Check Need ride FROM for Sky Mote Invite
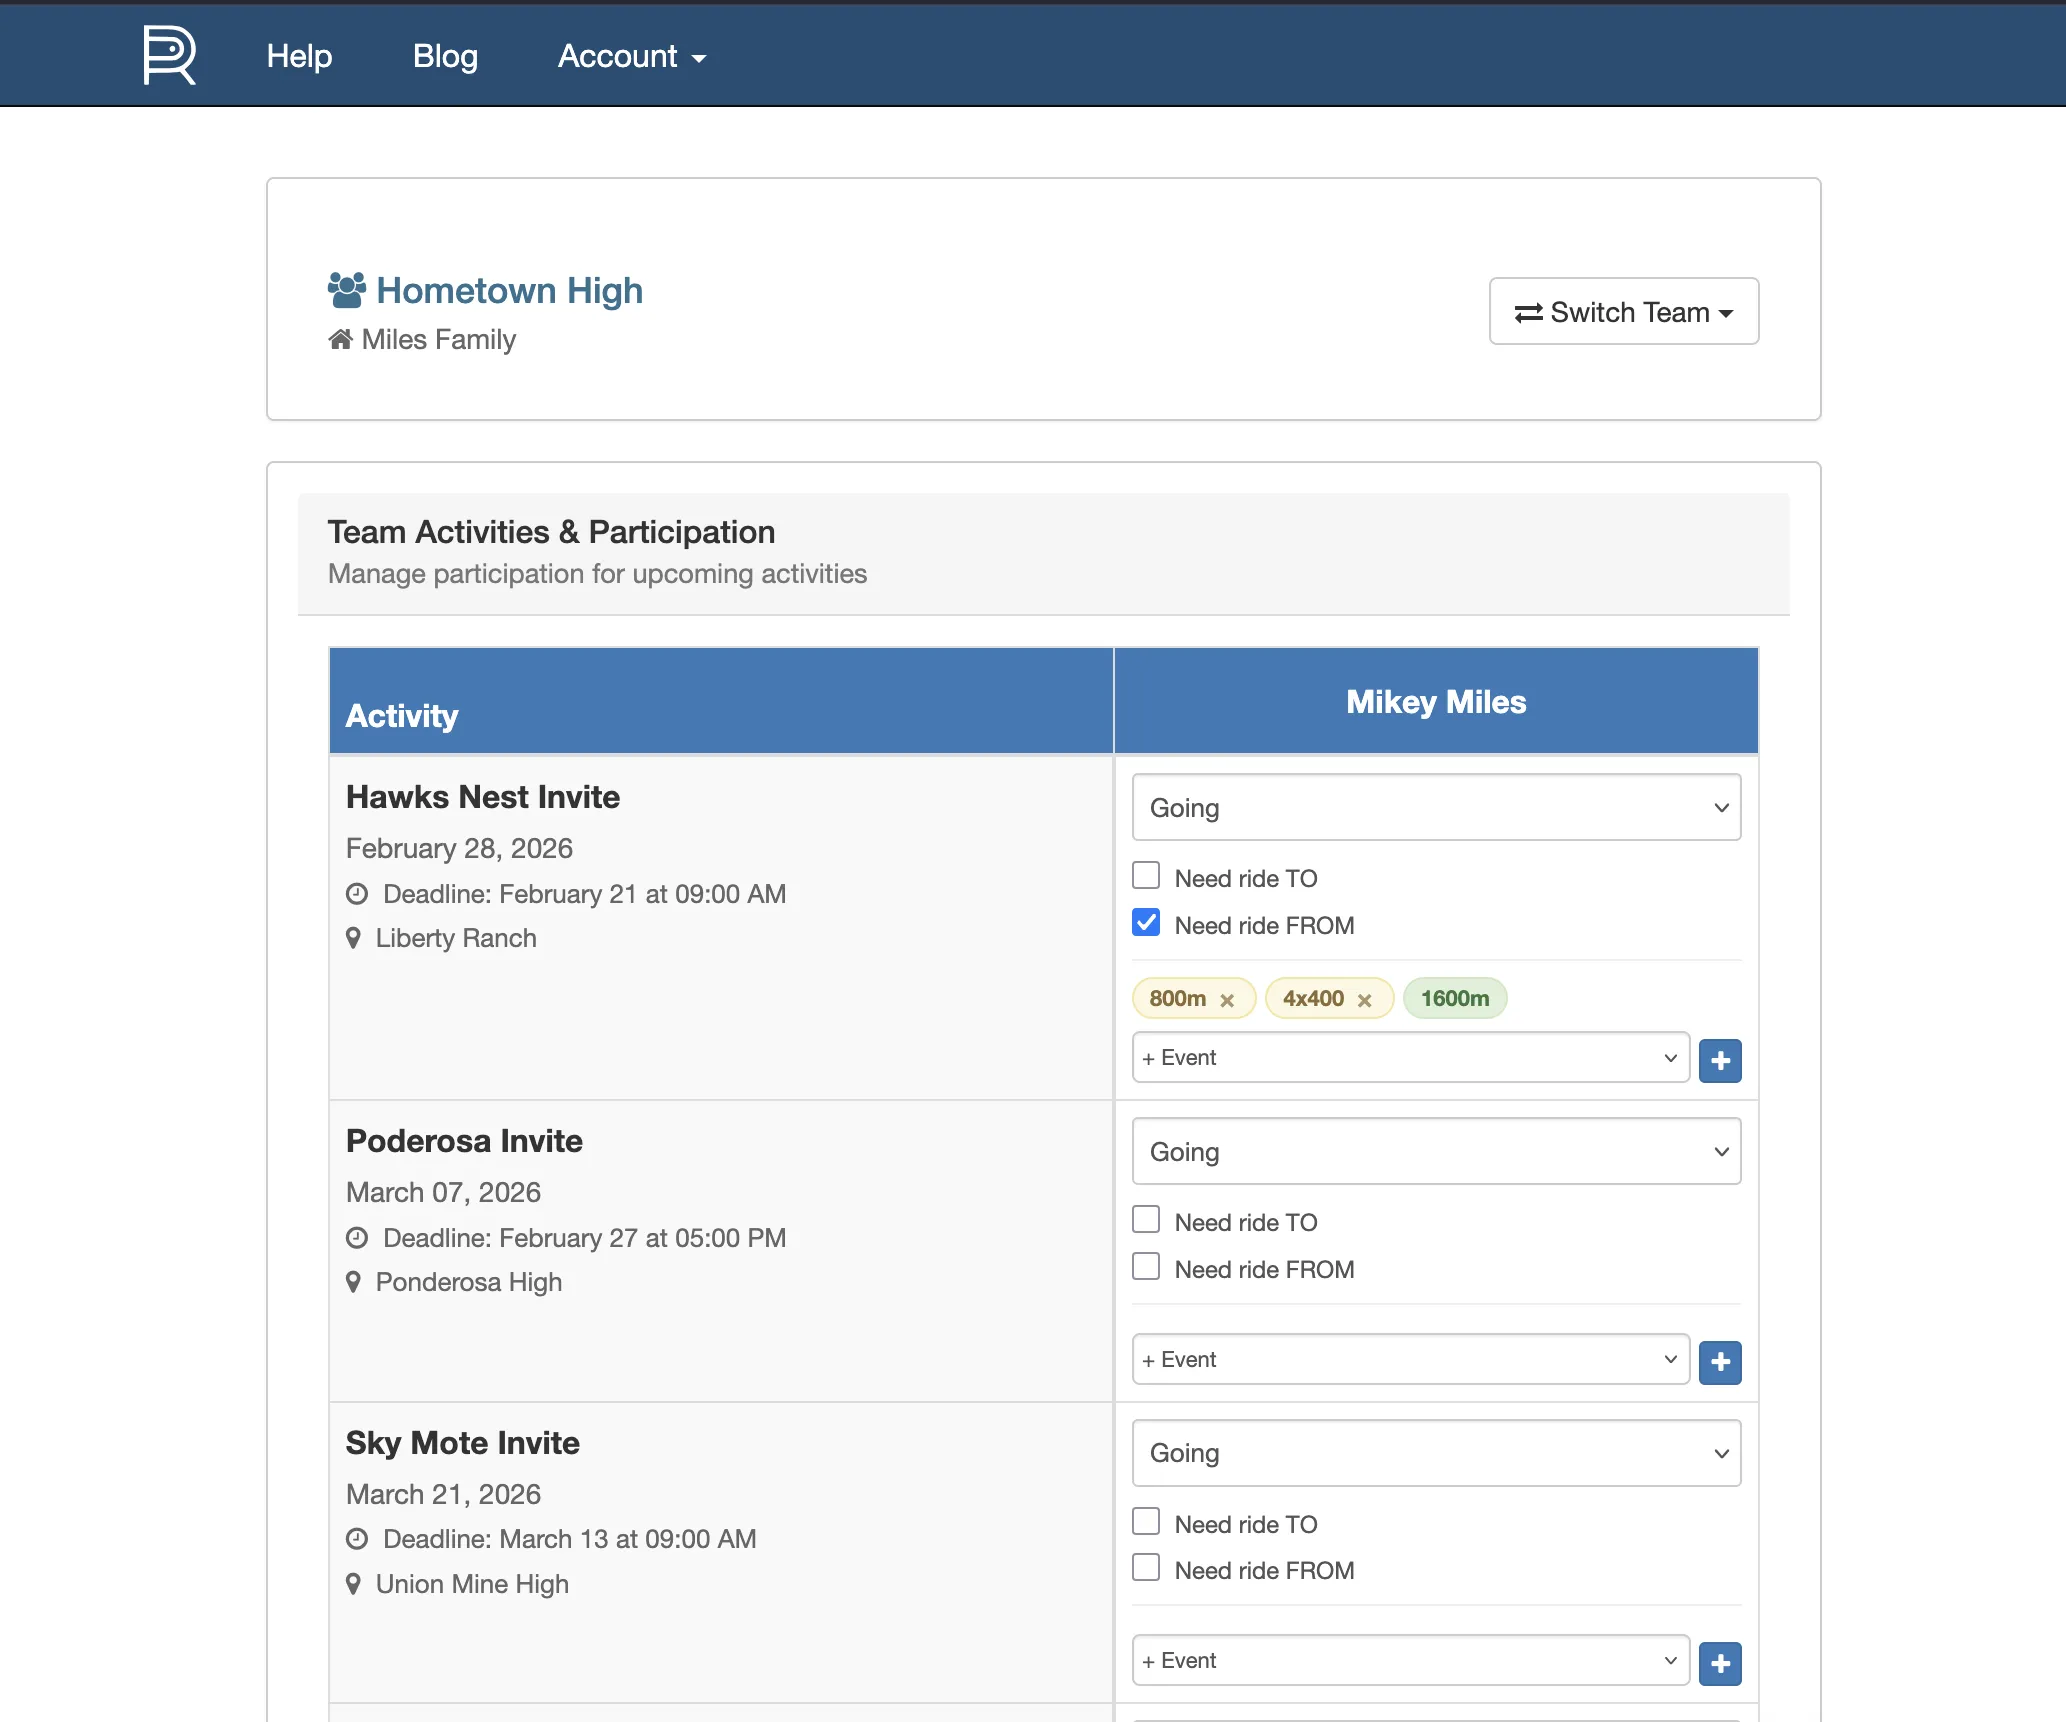 pyautogui.click(x=1146, y=1568)
